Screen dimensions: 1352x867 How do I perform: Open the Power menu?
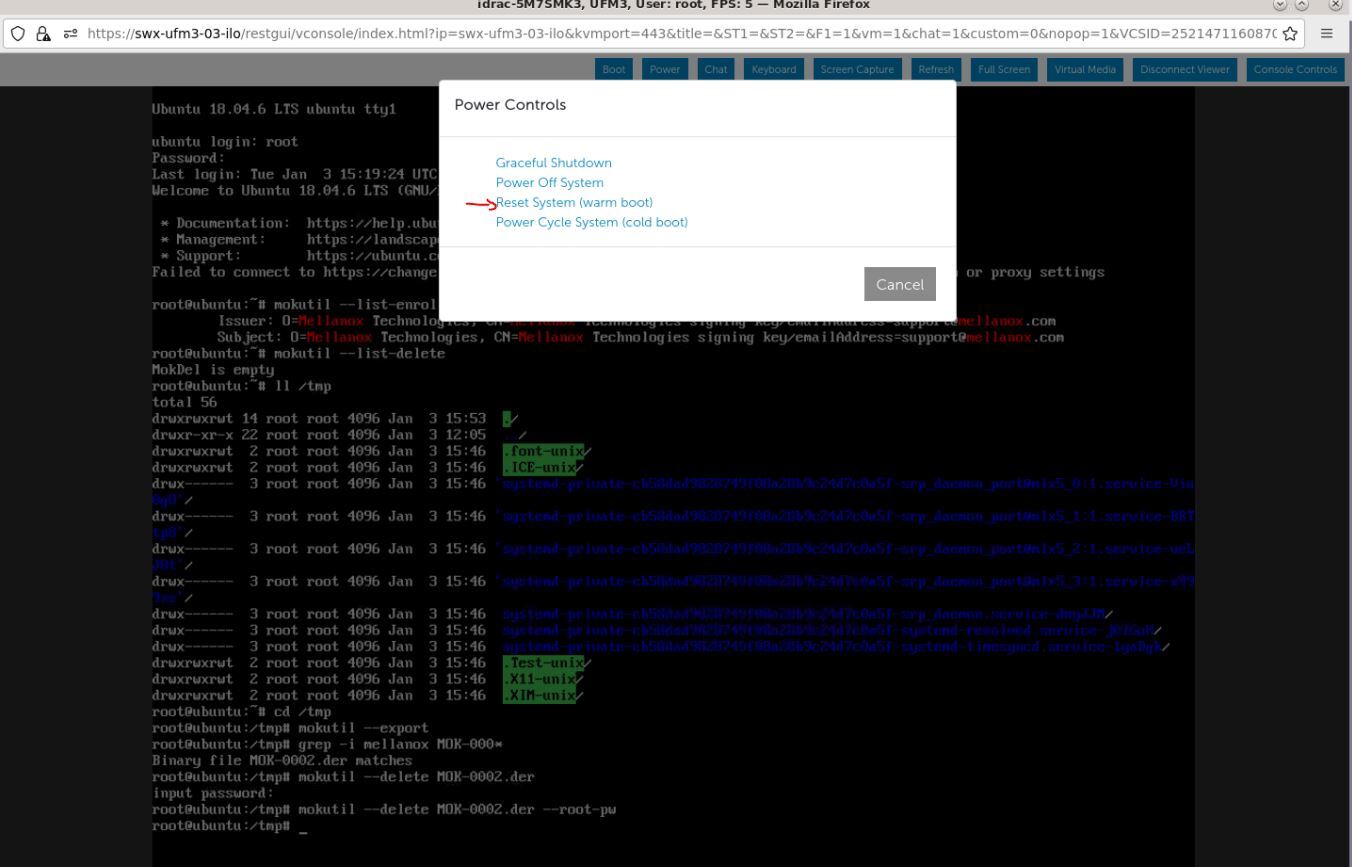click(x=664, y=69)
